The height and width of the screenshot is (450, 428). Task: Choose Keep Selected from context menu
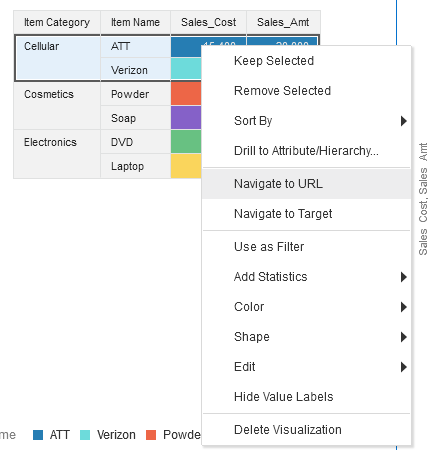[306, 61]
